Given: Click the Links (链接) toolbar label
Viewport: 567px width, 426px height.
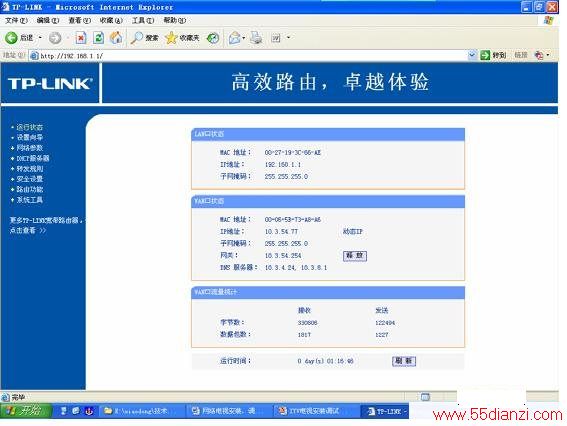Looking at the screenshot, I should point(521,55).
